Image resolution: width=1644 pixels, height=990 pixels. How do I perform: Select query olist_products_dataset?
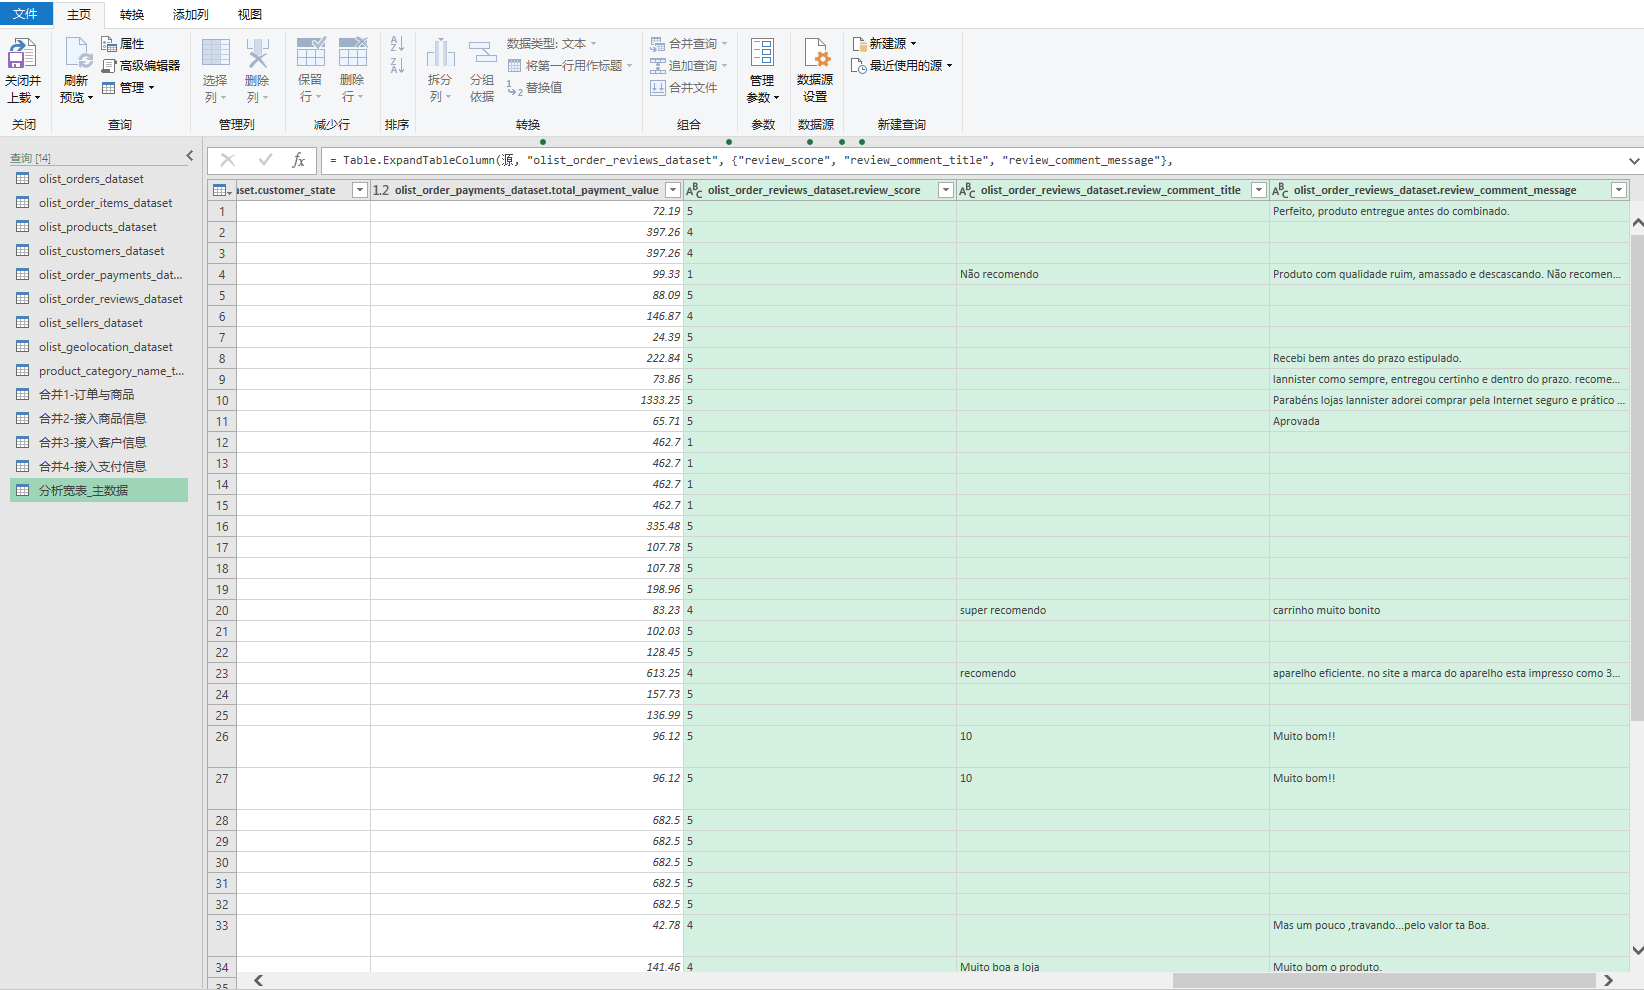99,227
